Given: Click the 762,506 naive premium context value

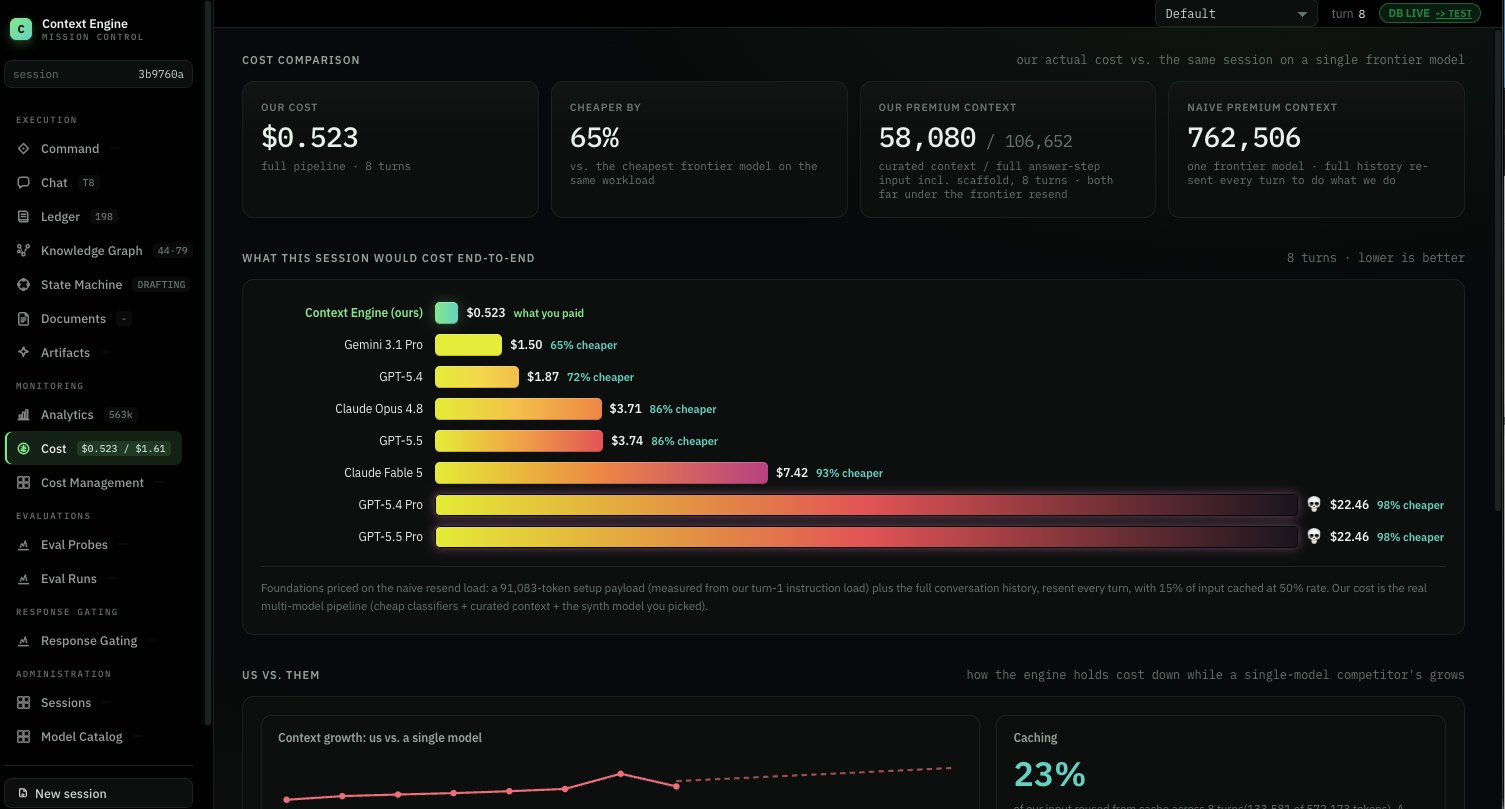Looking at the screenshot, I should (x=1244, y=137).
